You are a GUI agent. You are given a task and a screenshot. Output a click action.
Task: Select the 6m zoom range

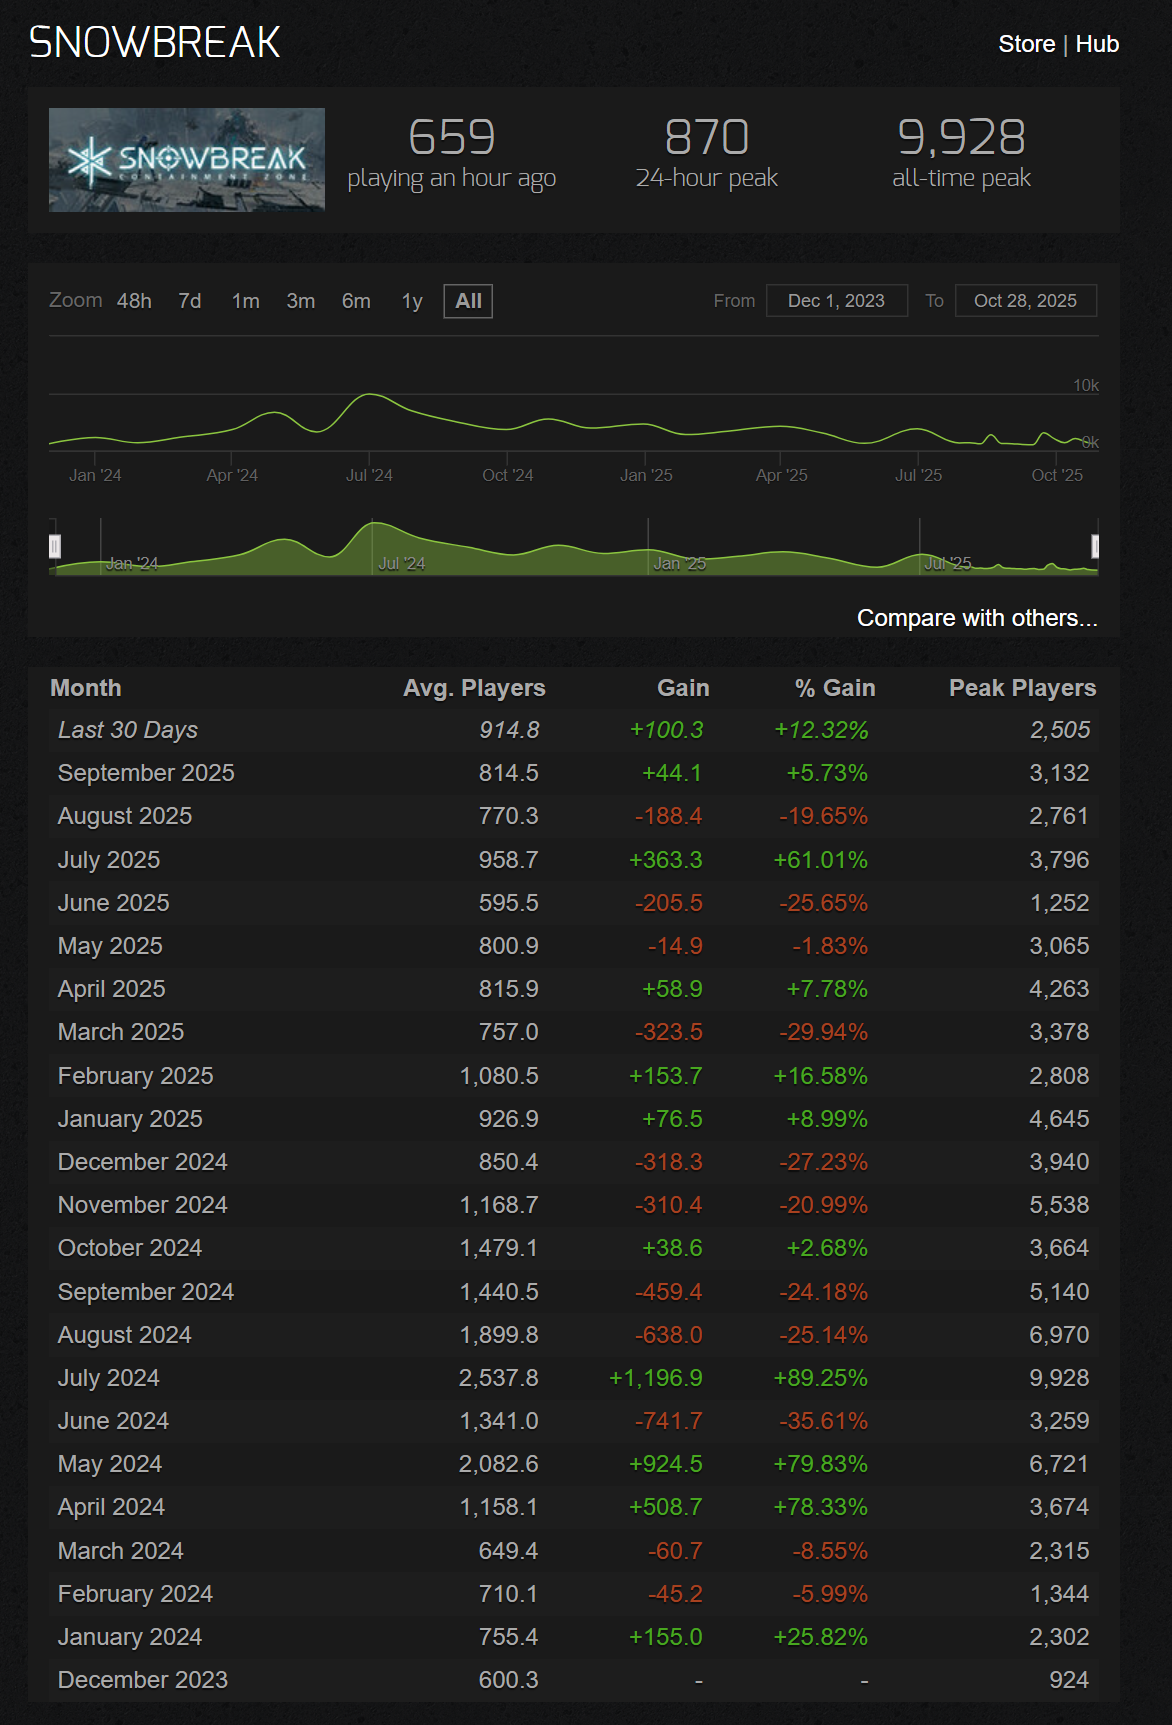(356, 301)
